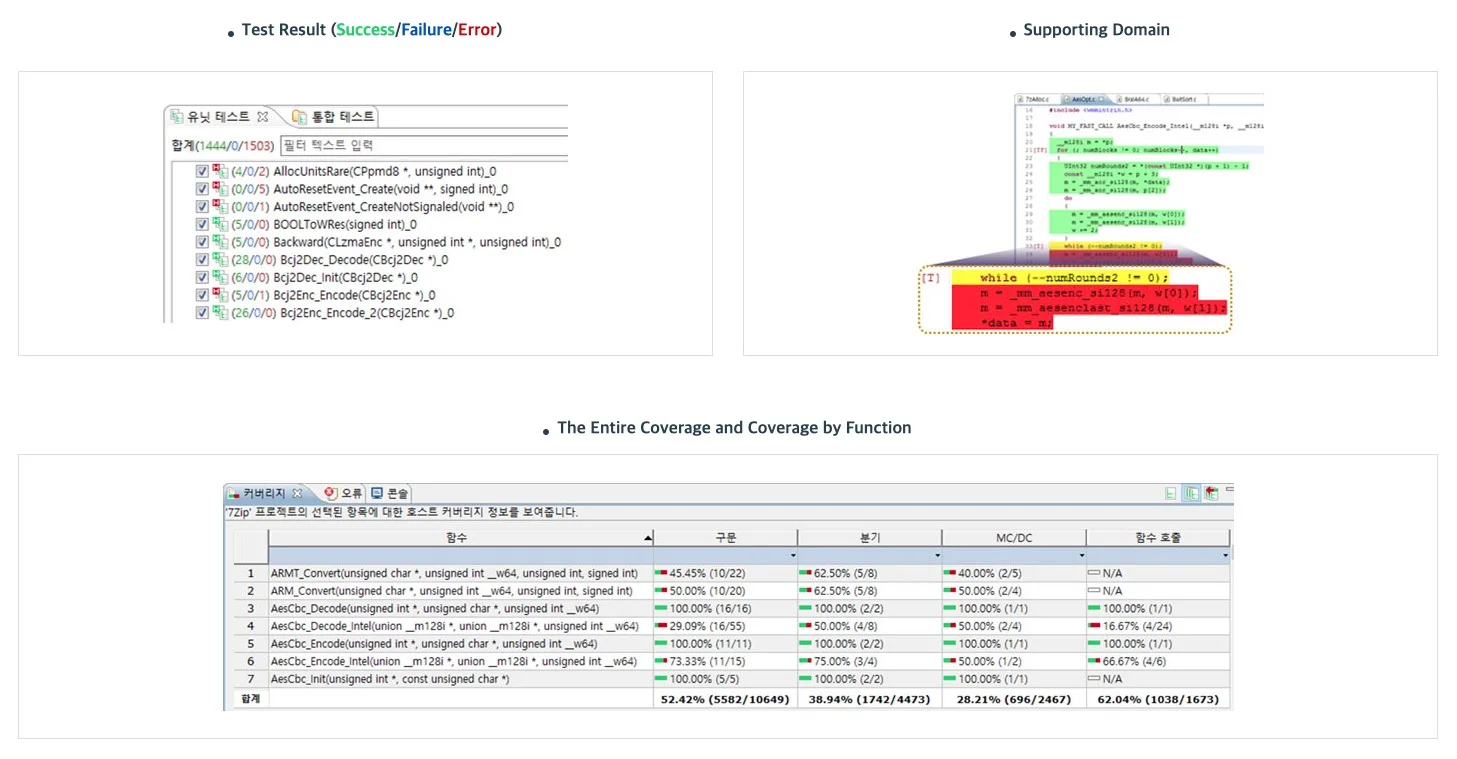
Task: Click the 29.09% coverage bar for AesCbc_Decode_Intel
Action: point(661,626)
